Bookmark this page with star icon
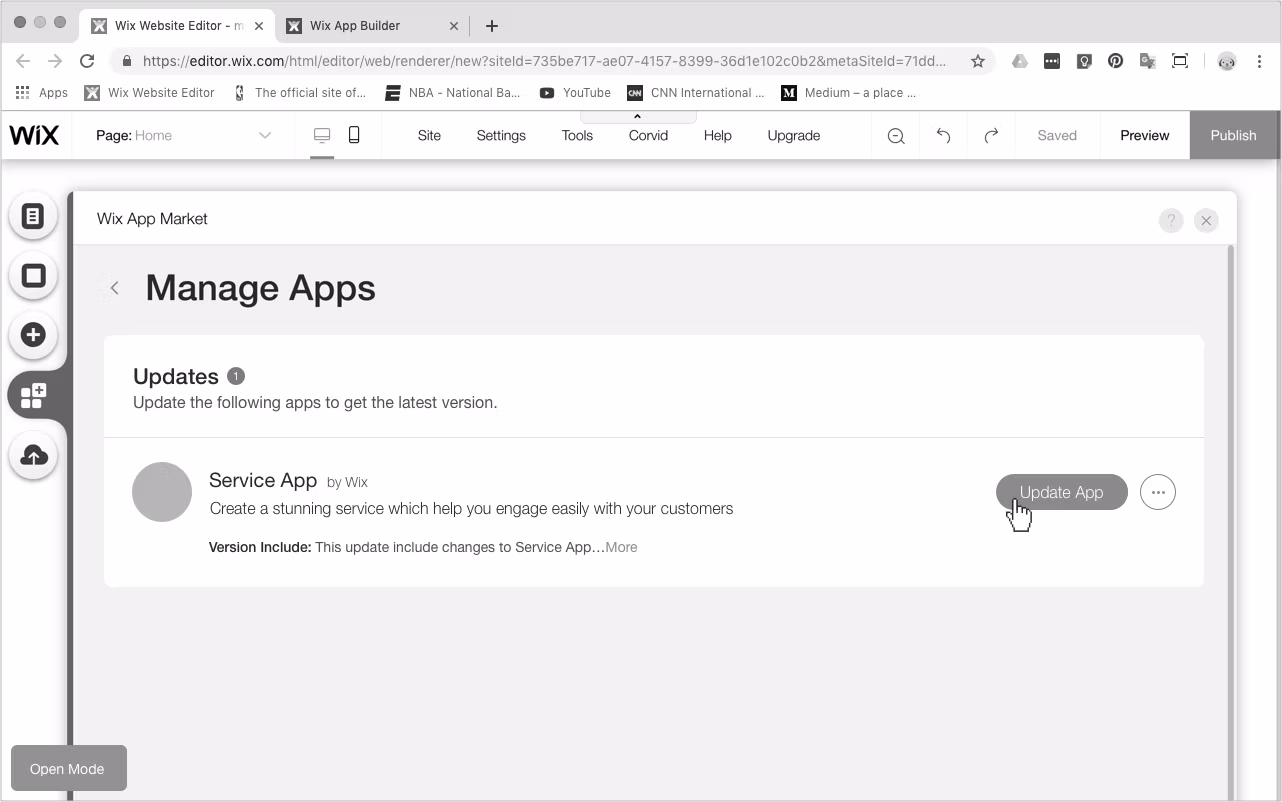The height and width of the screenshot is (802, 1282). coord(978,61)
